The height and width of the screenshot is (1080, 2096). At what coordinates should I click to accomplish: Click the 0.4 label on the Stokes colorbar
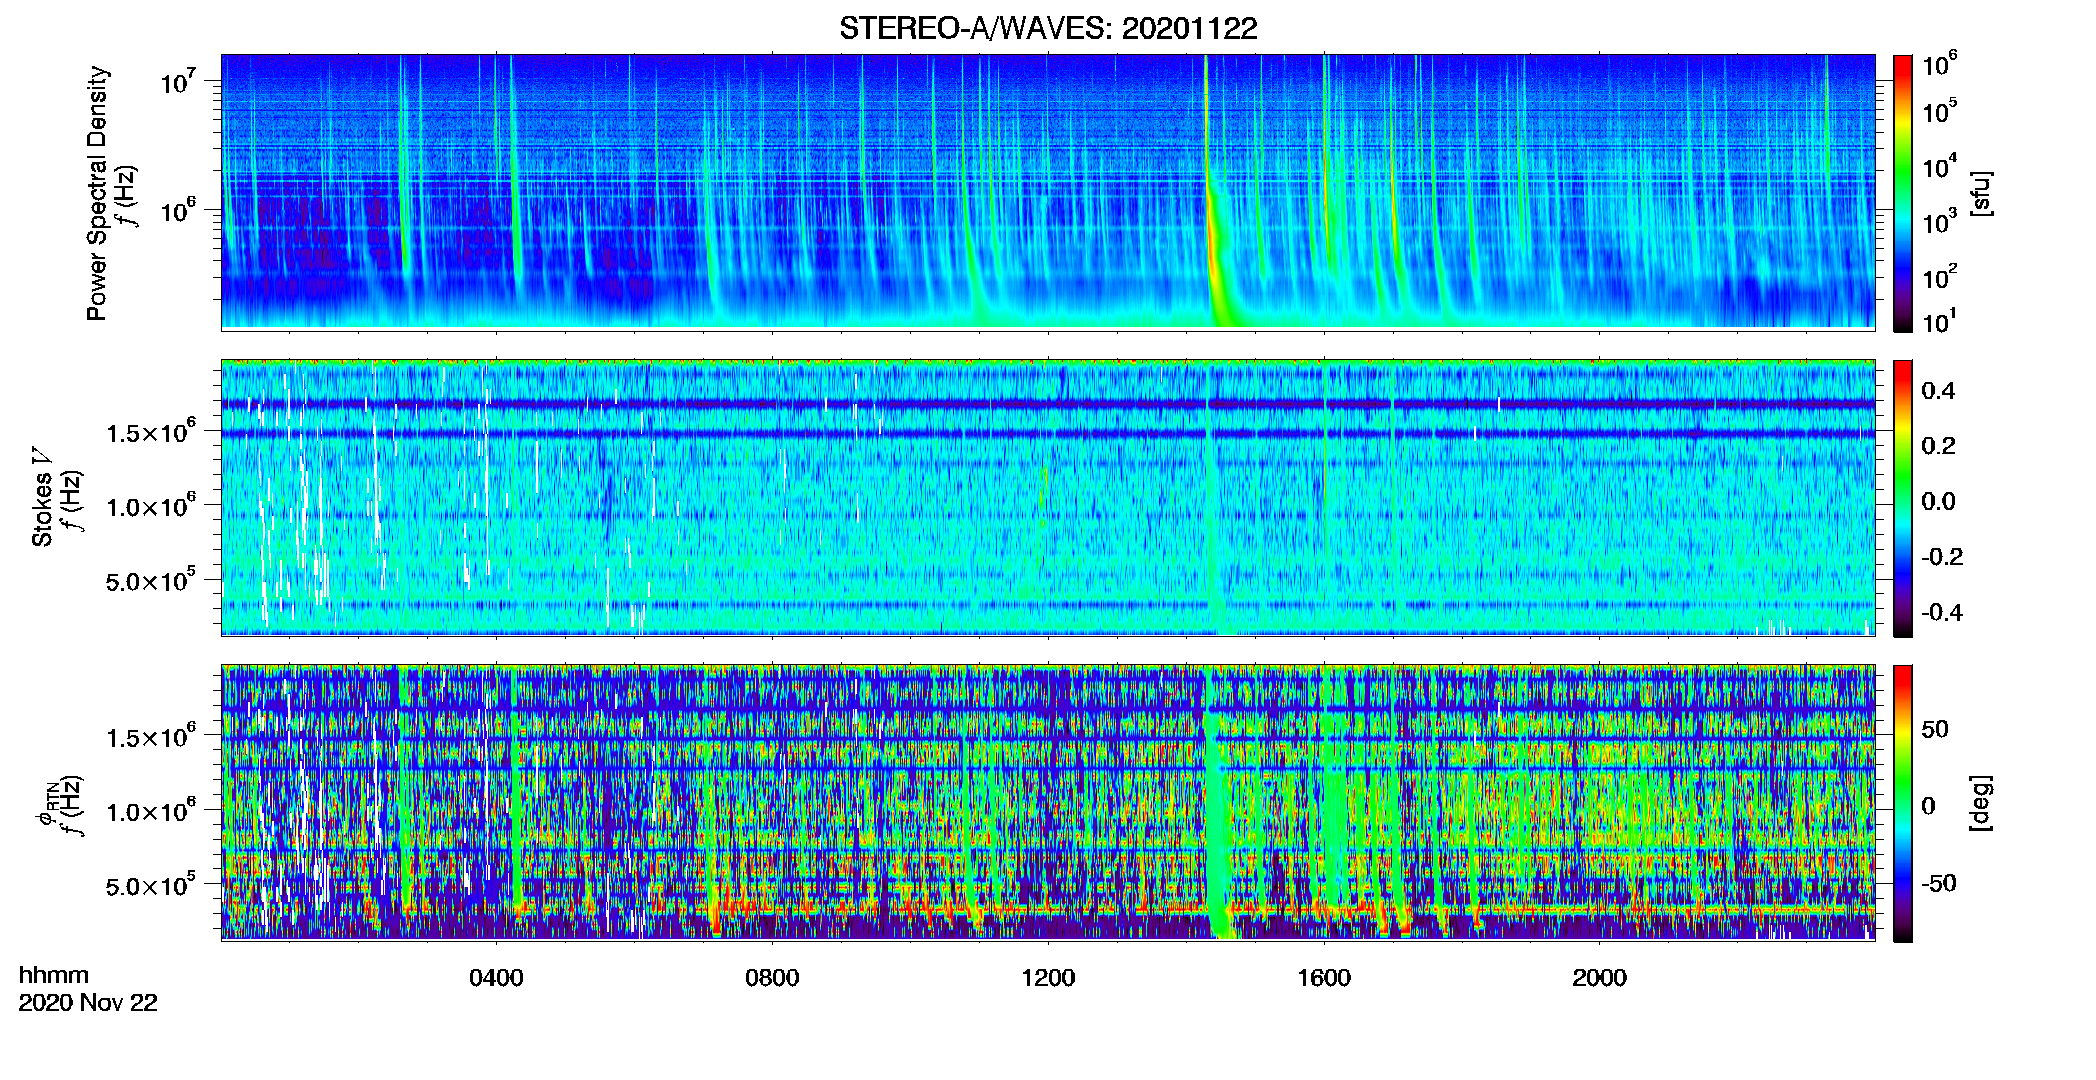(1938, 391)
